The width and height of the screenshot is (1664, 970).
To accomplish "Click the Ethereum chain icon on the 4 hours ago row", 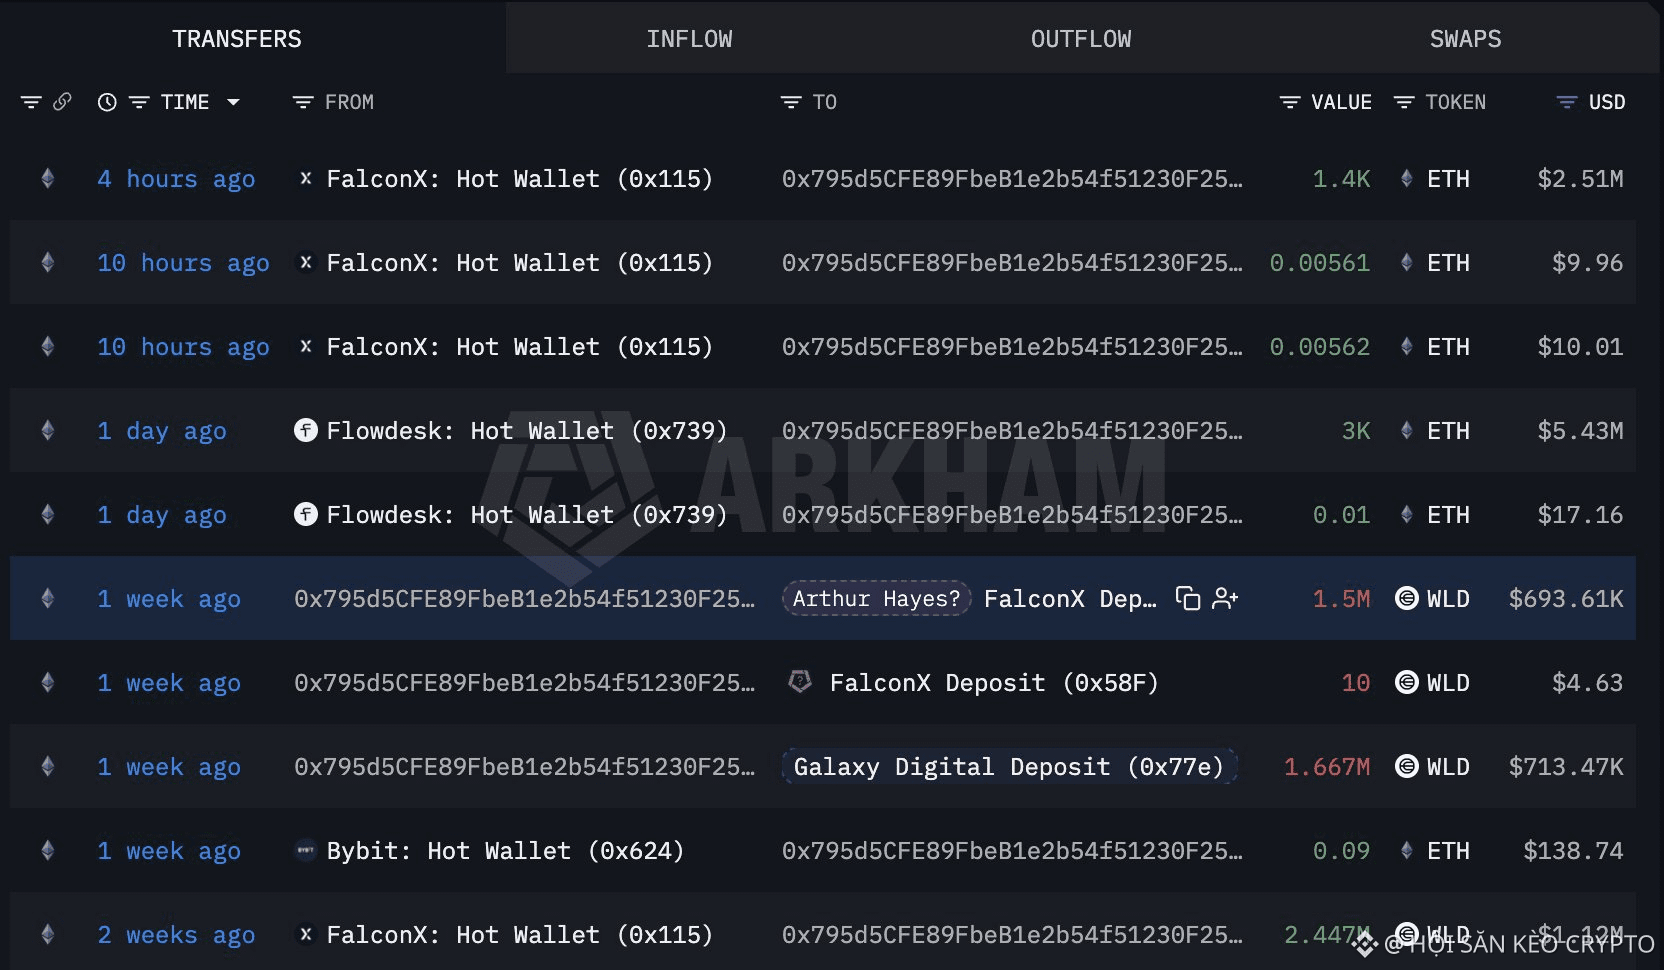I will point(47,179).
